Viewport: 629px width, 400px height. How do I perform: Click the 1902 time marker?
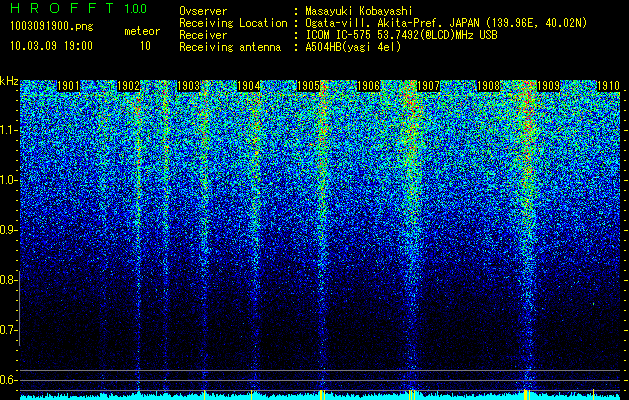coord(128,86)
